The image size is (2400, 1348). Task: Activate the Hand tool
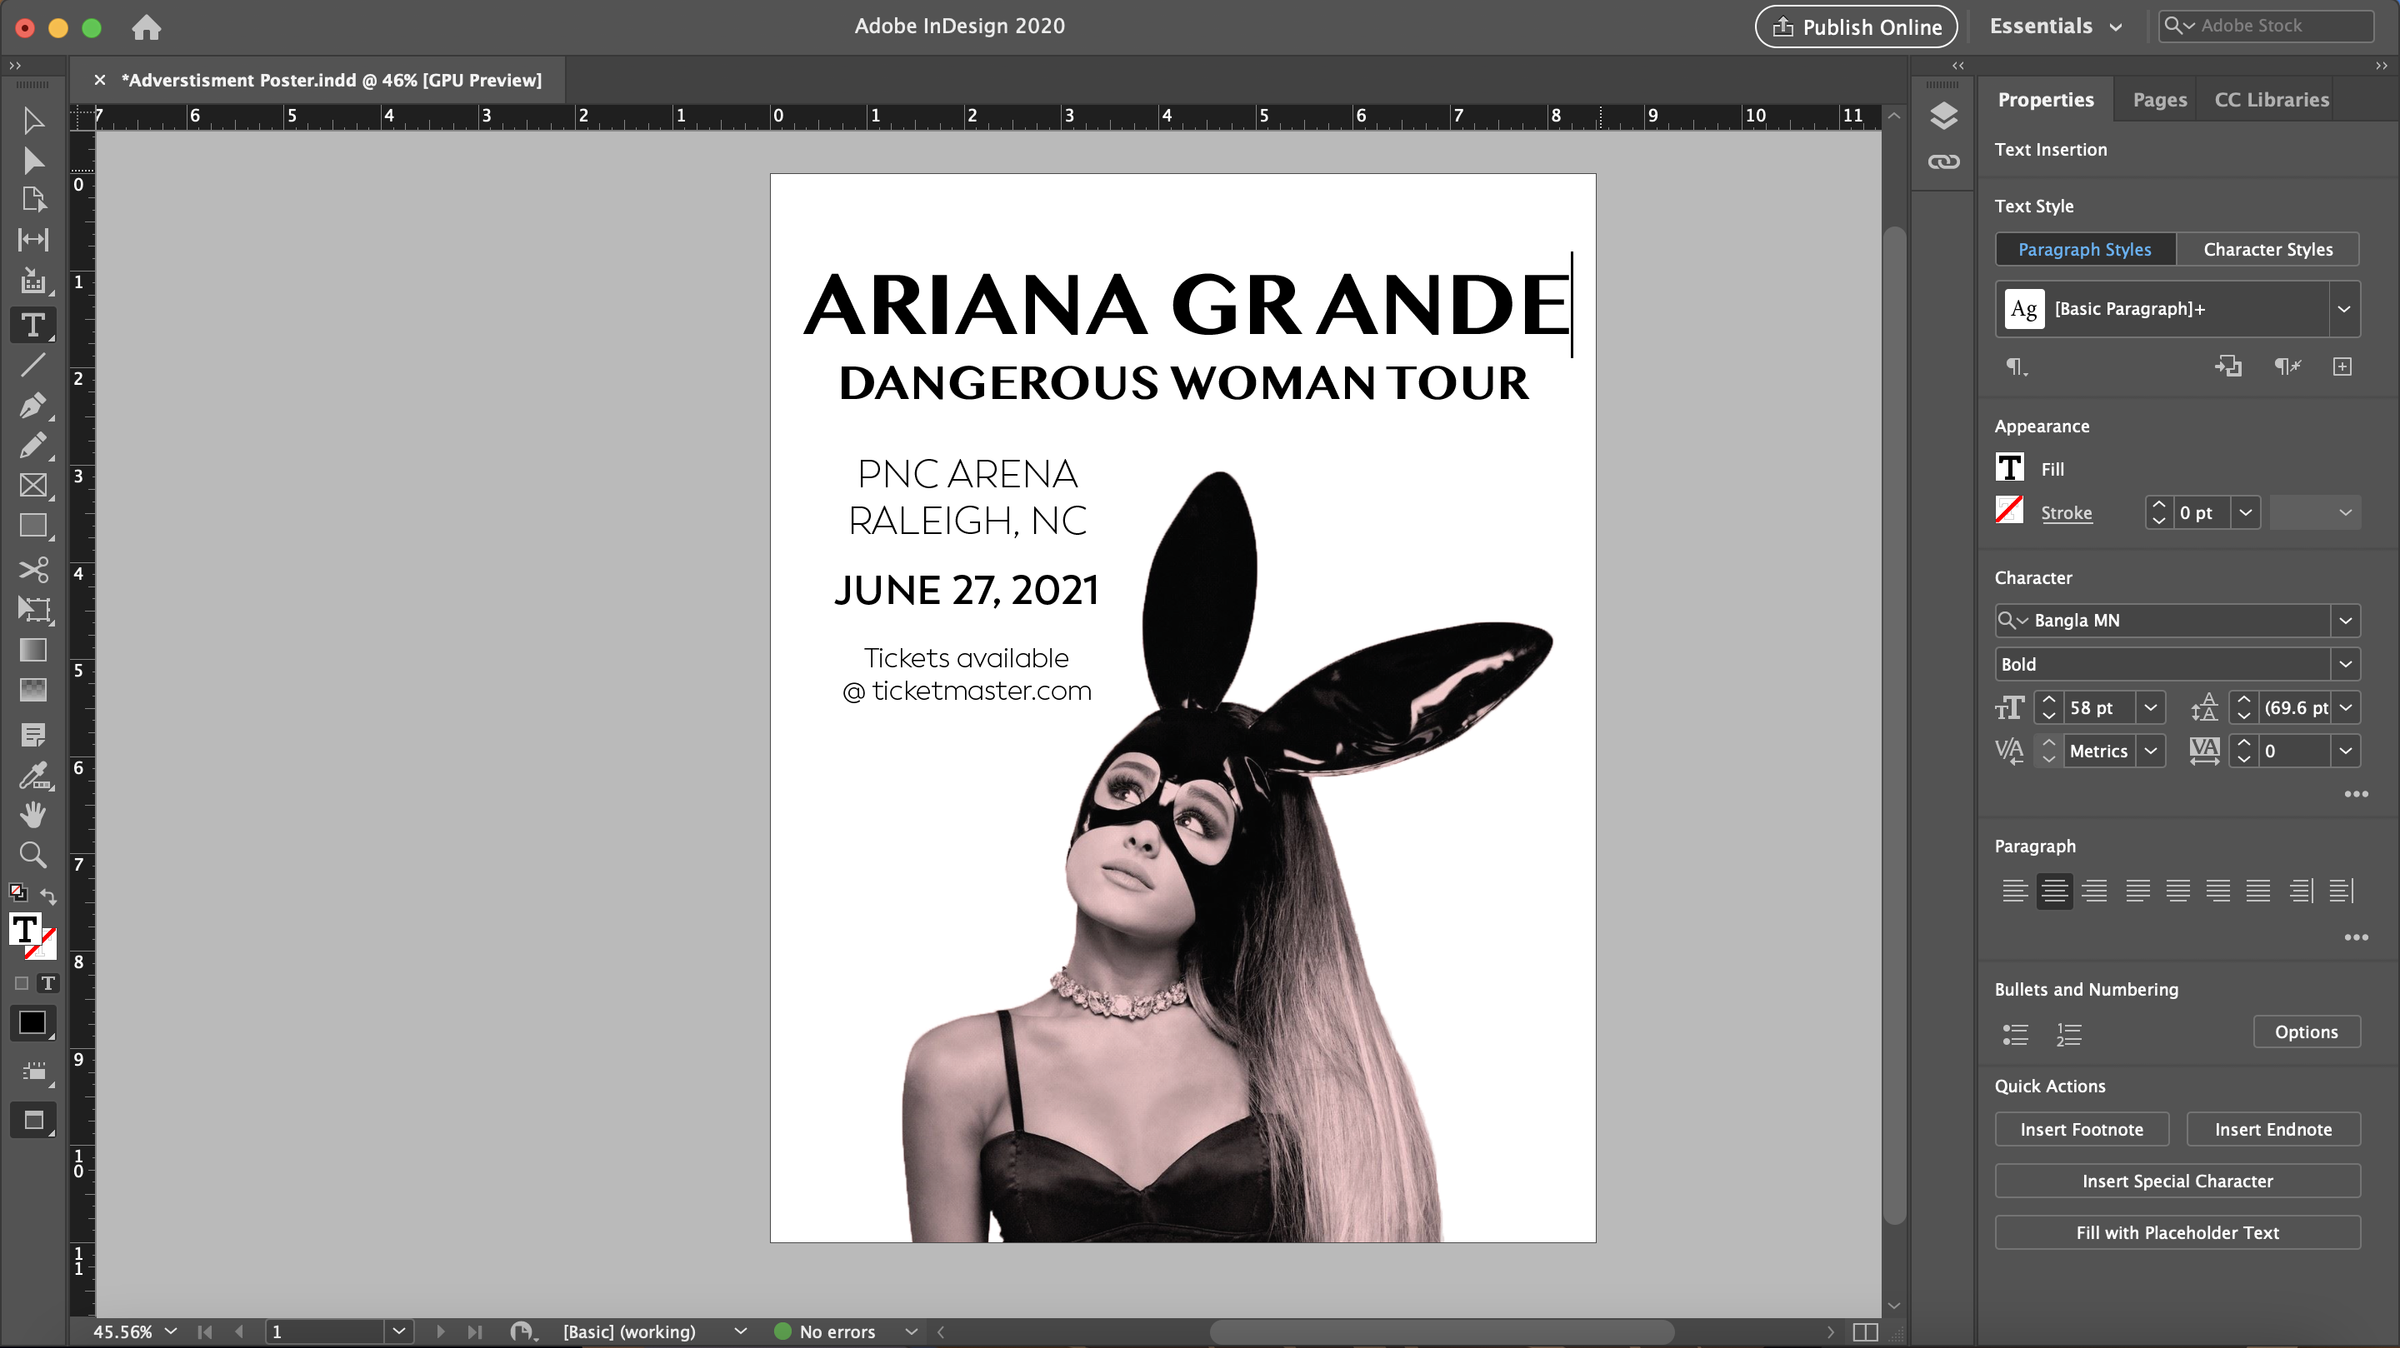[32, 815]
